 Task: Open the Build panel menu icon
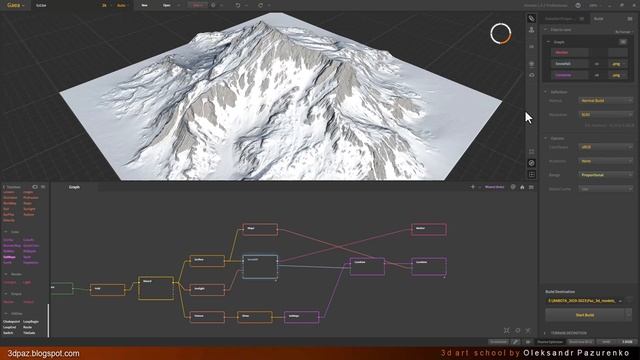tap(630, 18)
